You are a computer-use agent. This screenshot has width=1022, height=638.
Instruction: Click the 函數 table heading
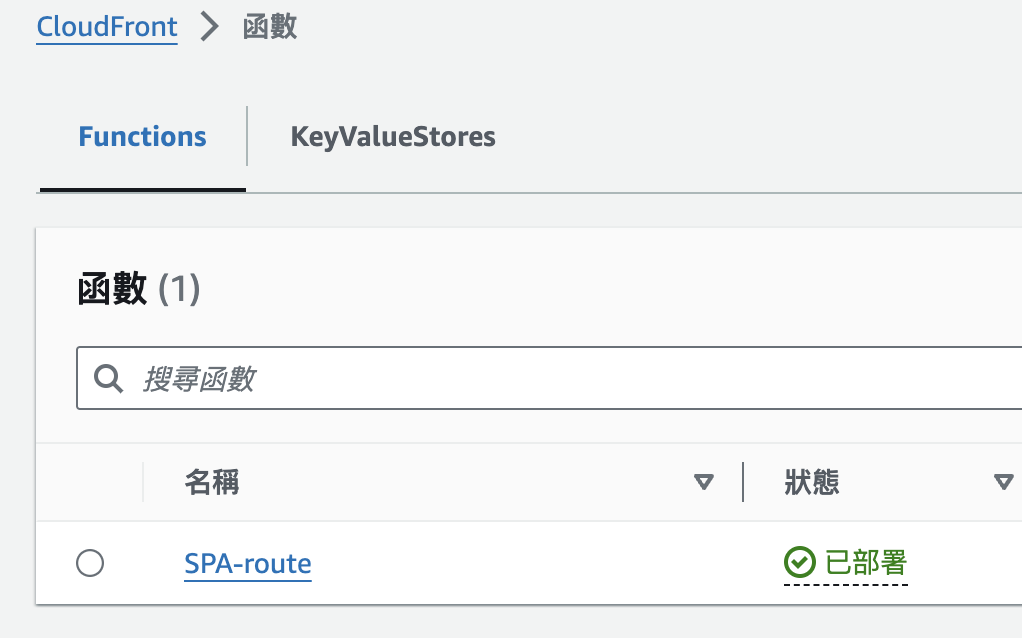pos(112,291)
